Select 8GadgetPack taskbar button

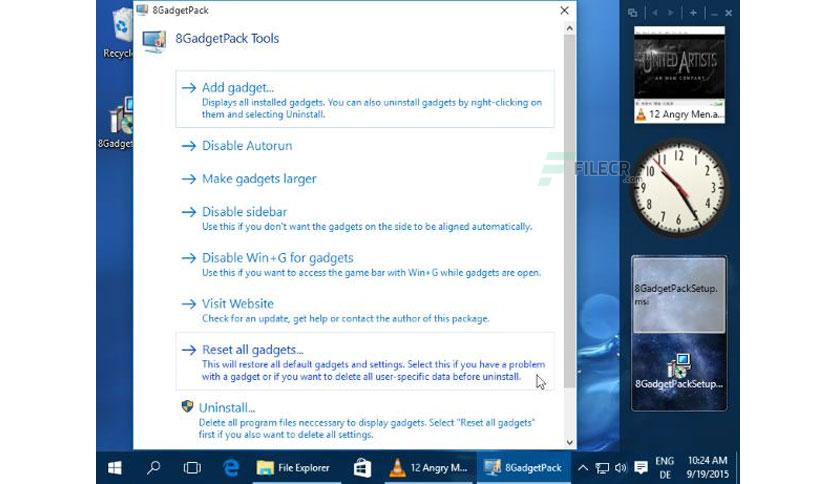[524, 468]
